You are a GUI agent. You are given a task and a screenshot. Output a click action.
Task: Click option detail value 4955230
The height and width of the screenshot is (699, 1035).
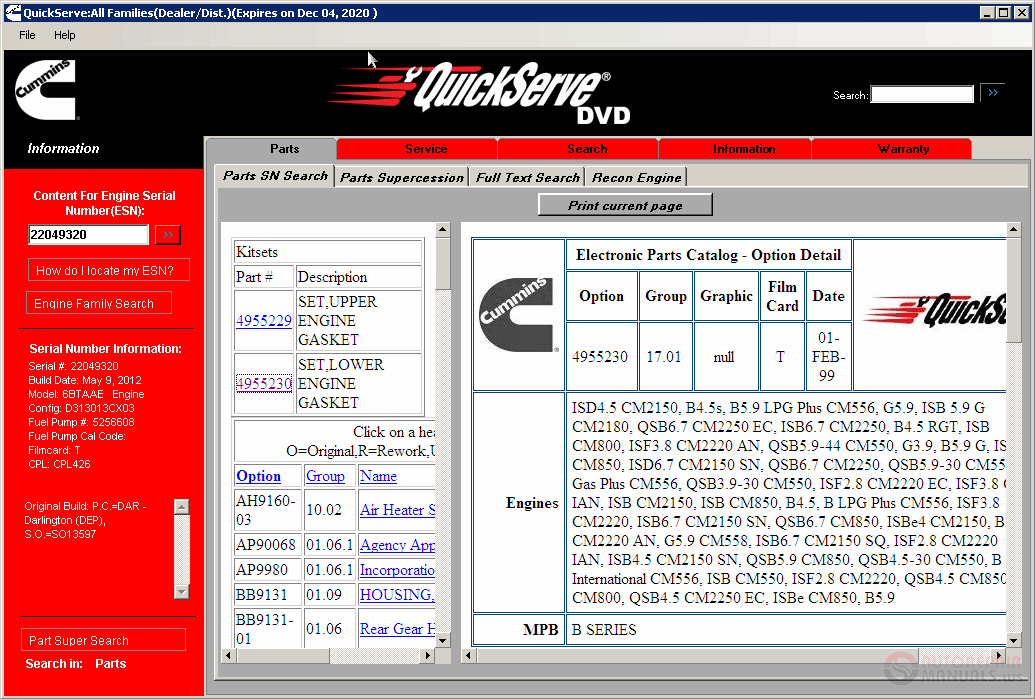[x=600, y=357]
